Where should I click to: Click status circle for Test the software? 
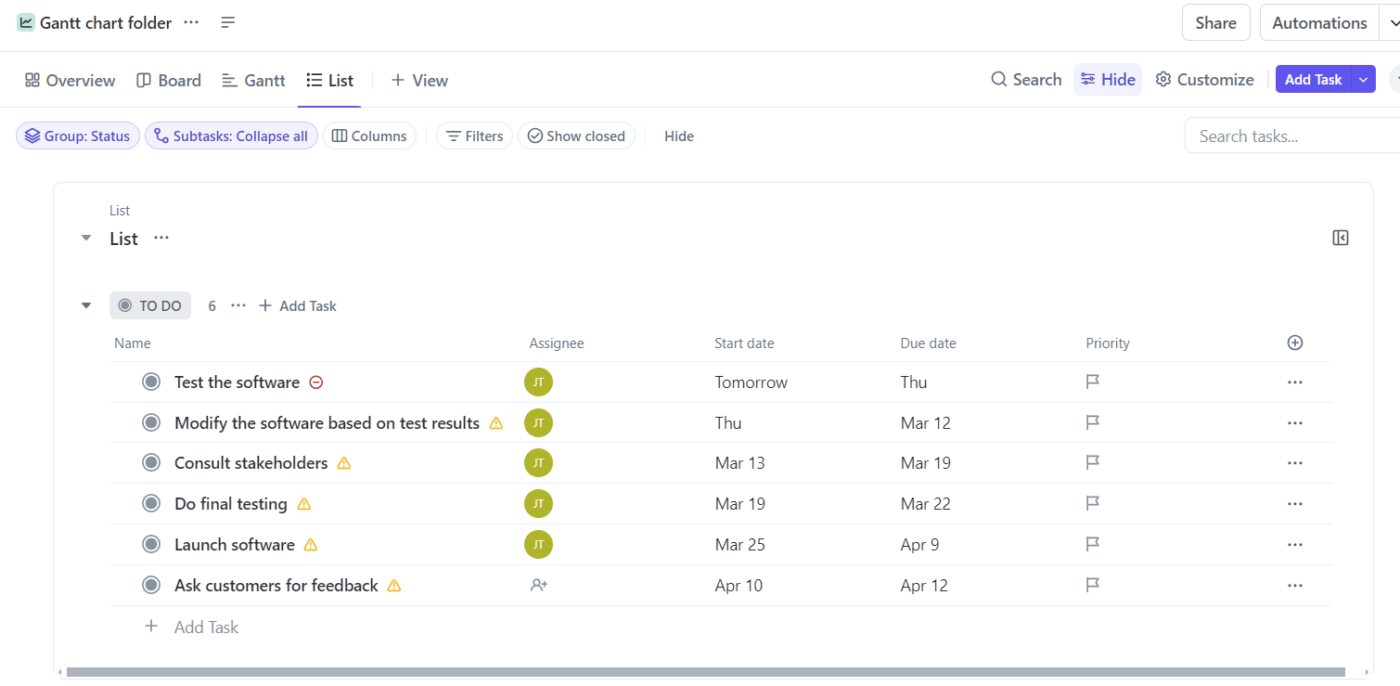pos(151,382)
